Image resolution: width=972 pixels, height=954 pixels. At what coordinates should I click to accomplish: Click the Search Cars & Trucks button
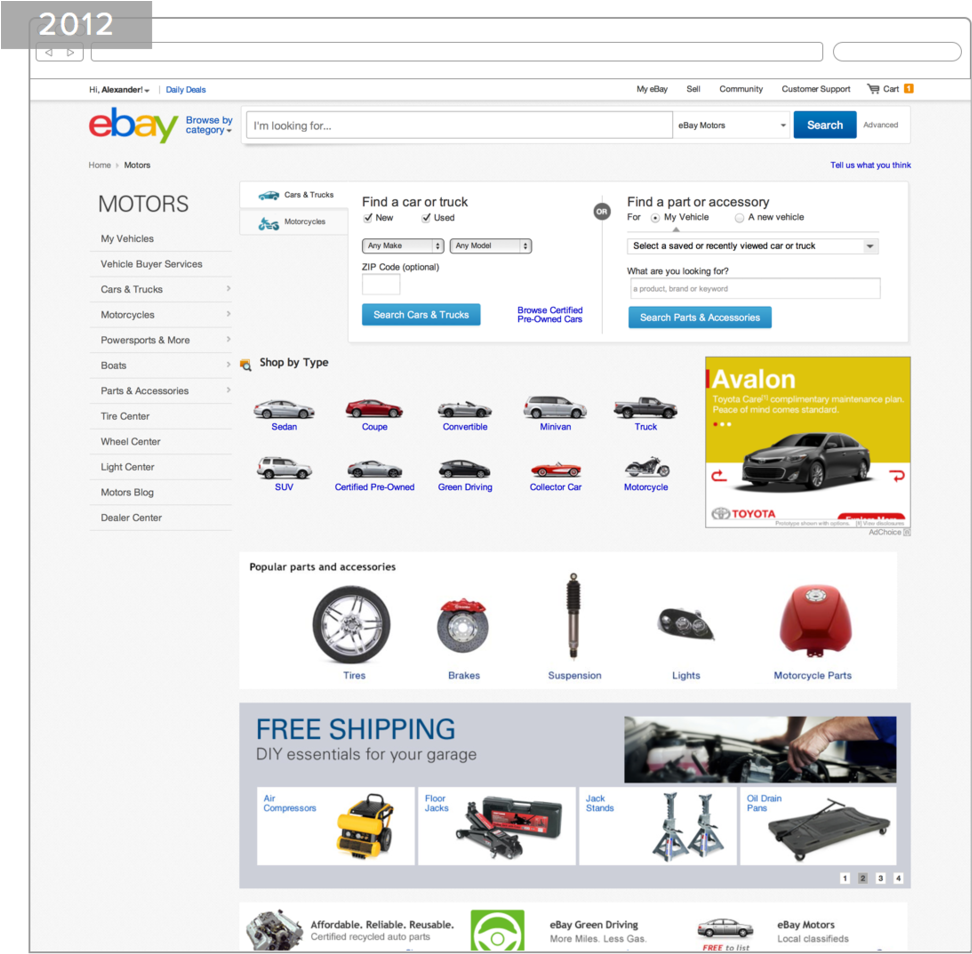coord(420,314)
